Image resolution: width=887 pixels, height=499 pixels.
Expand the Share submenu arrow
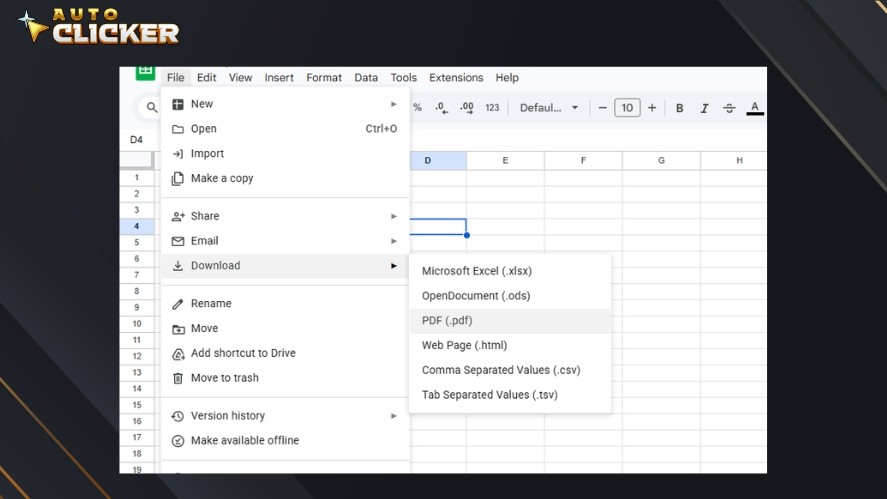pos(394,216)
